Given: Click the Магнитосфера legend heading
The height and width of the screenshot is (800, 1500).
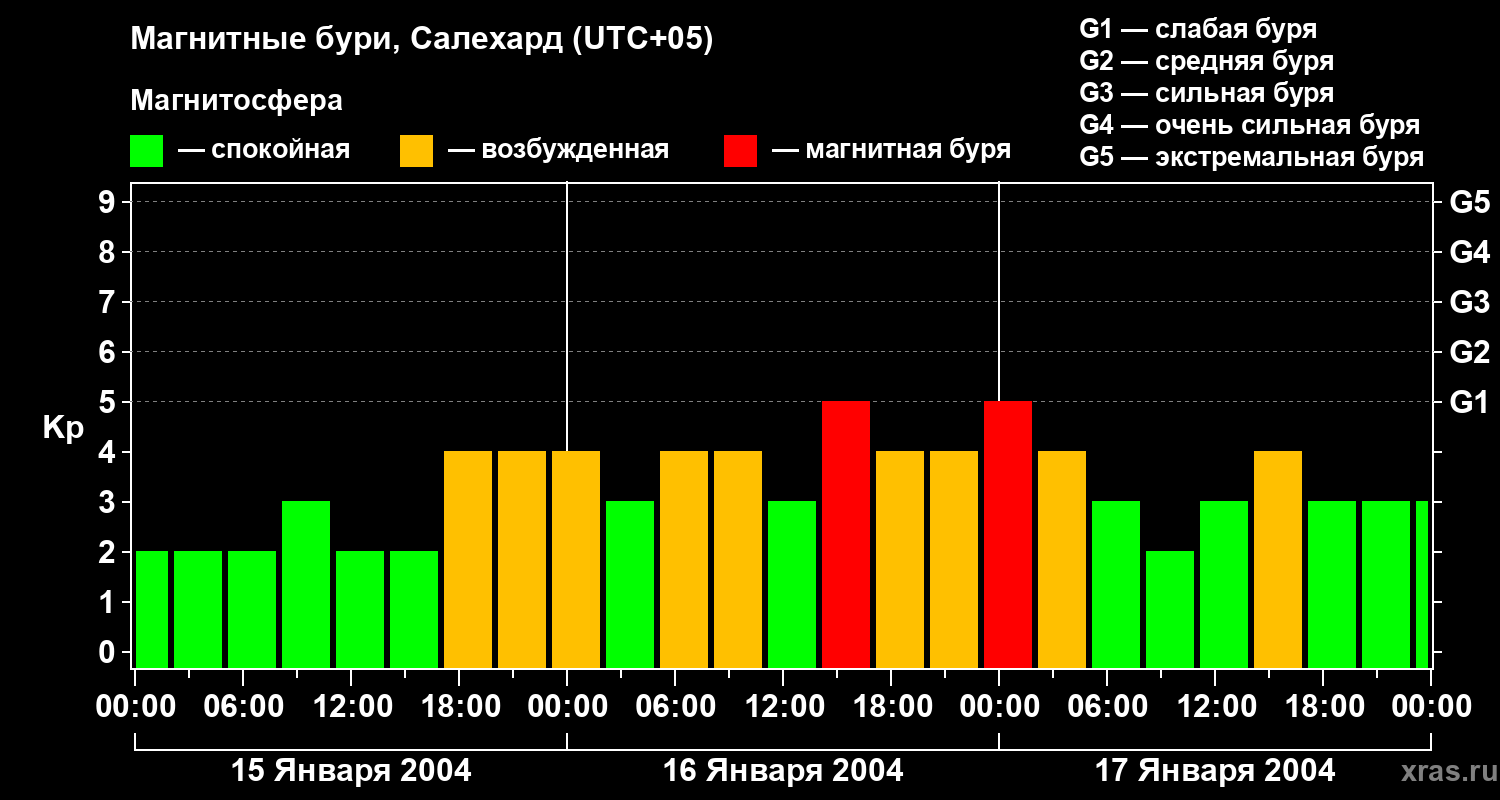Looking at the screenshot, I should pos(237,101).
